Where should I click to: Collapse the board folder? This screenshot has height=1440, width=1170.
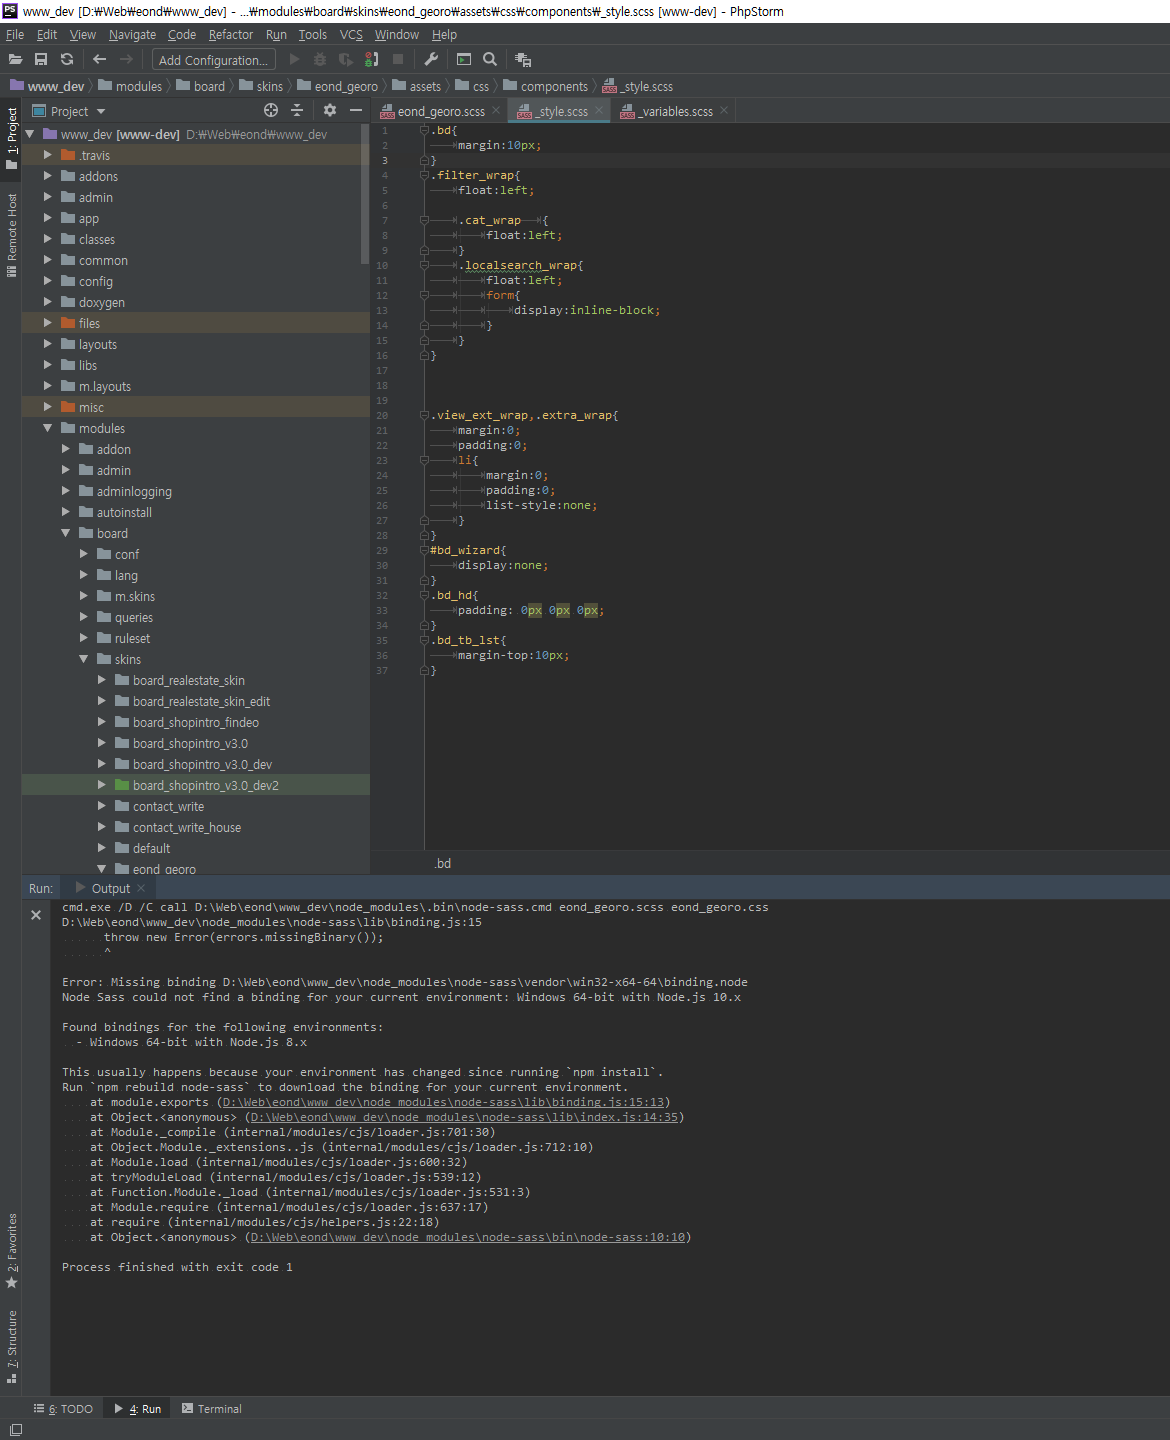(65, 533)
